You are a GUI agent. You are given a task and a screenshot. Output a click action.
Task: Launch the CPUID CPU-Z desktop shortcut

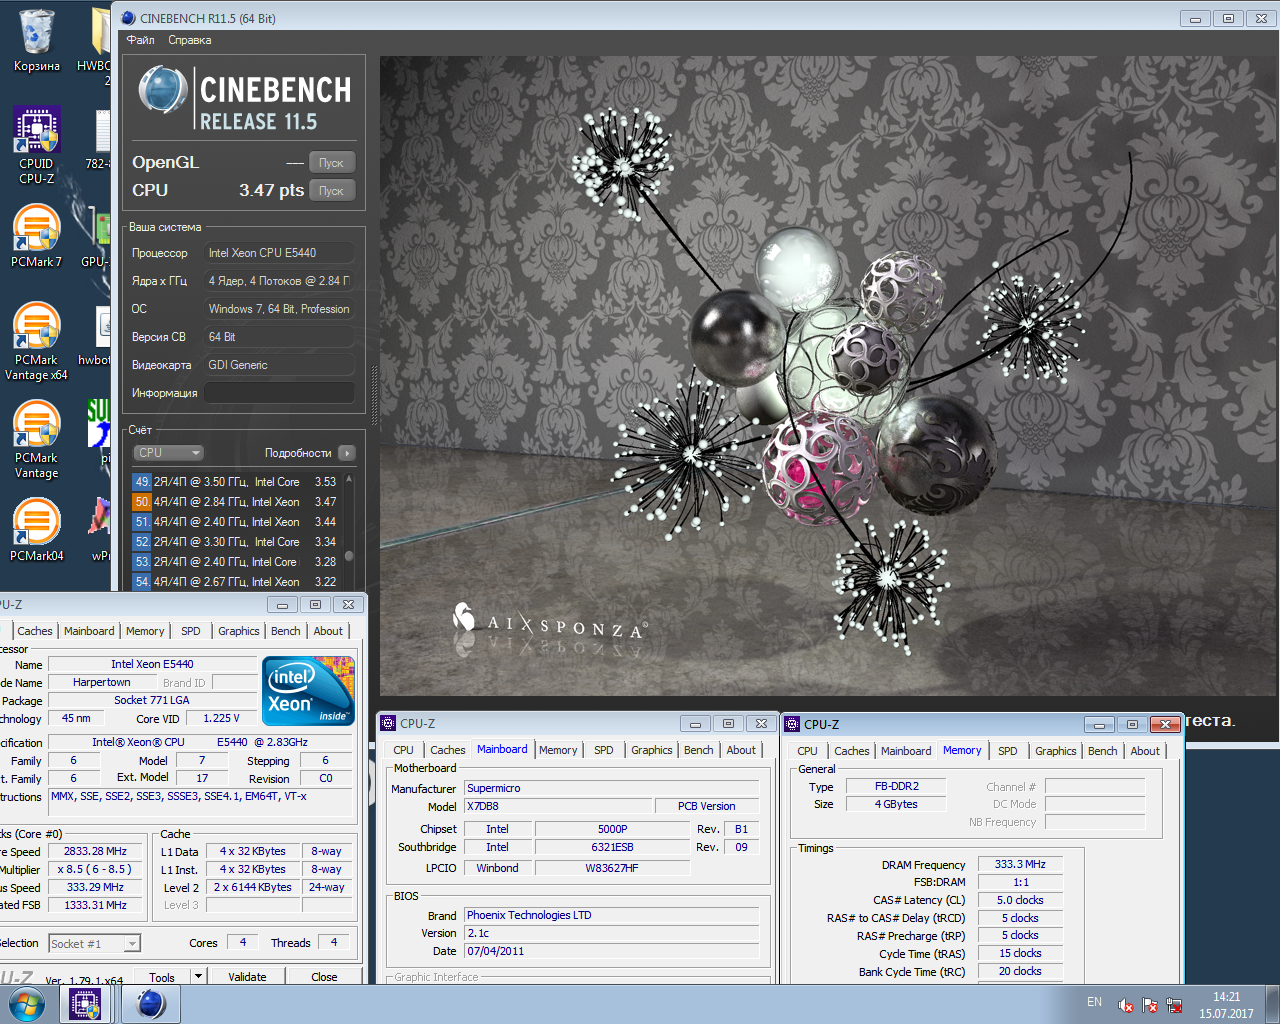click(37, 146)
